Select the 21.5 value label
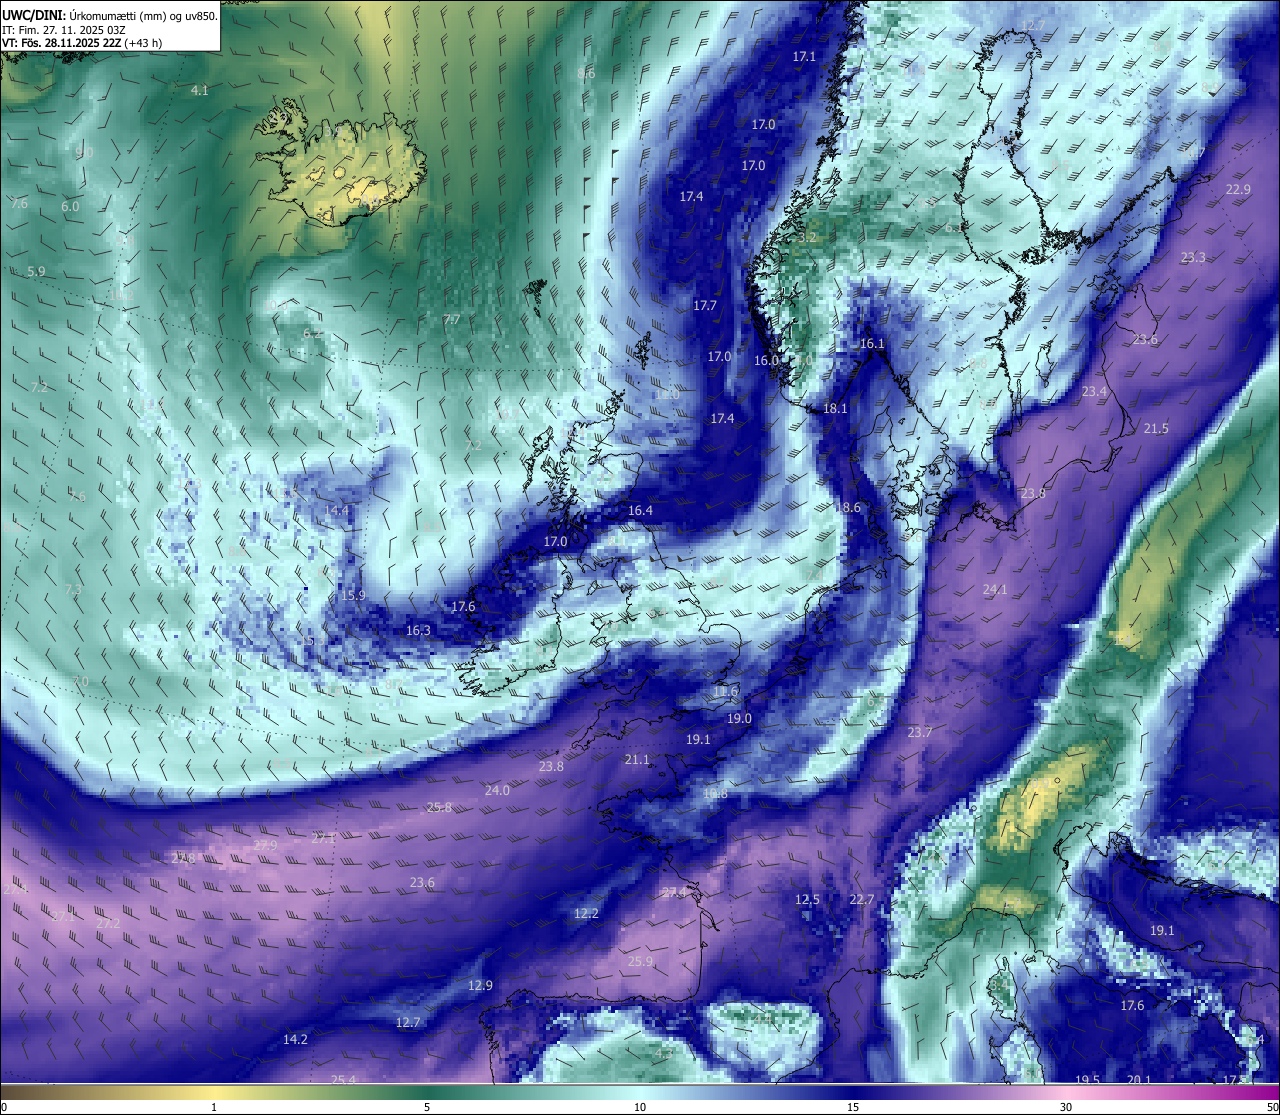1280x1115 pixels. [1156, 429]
